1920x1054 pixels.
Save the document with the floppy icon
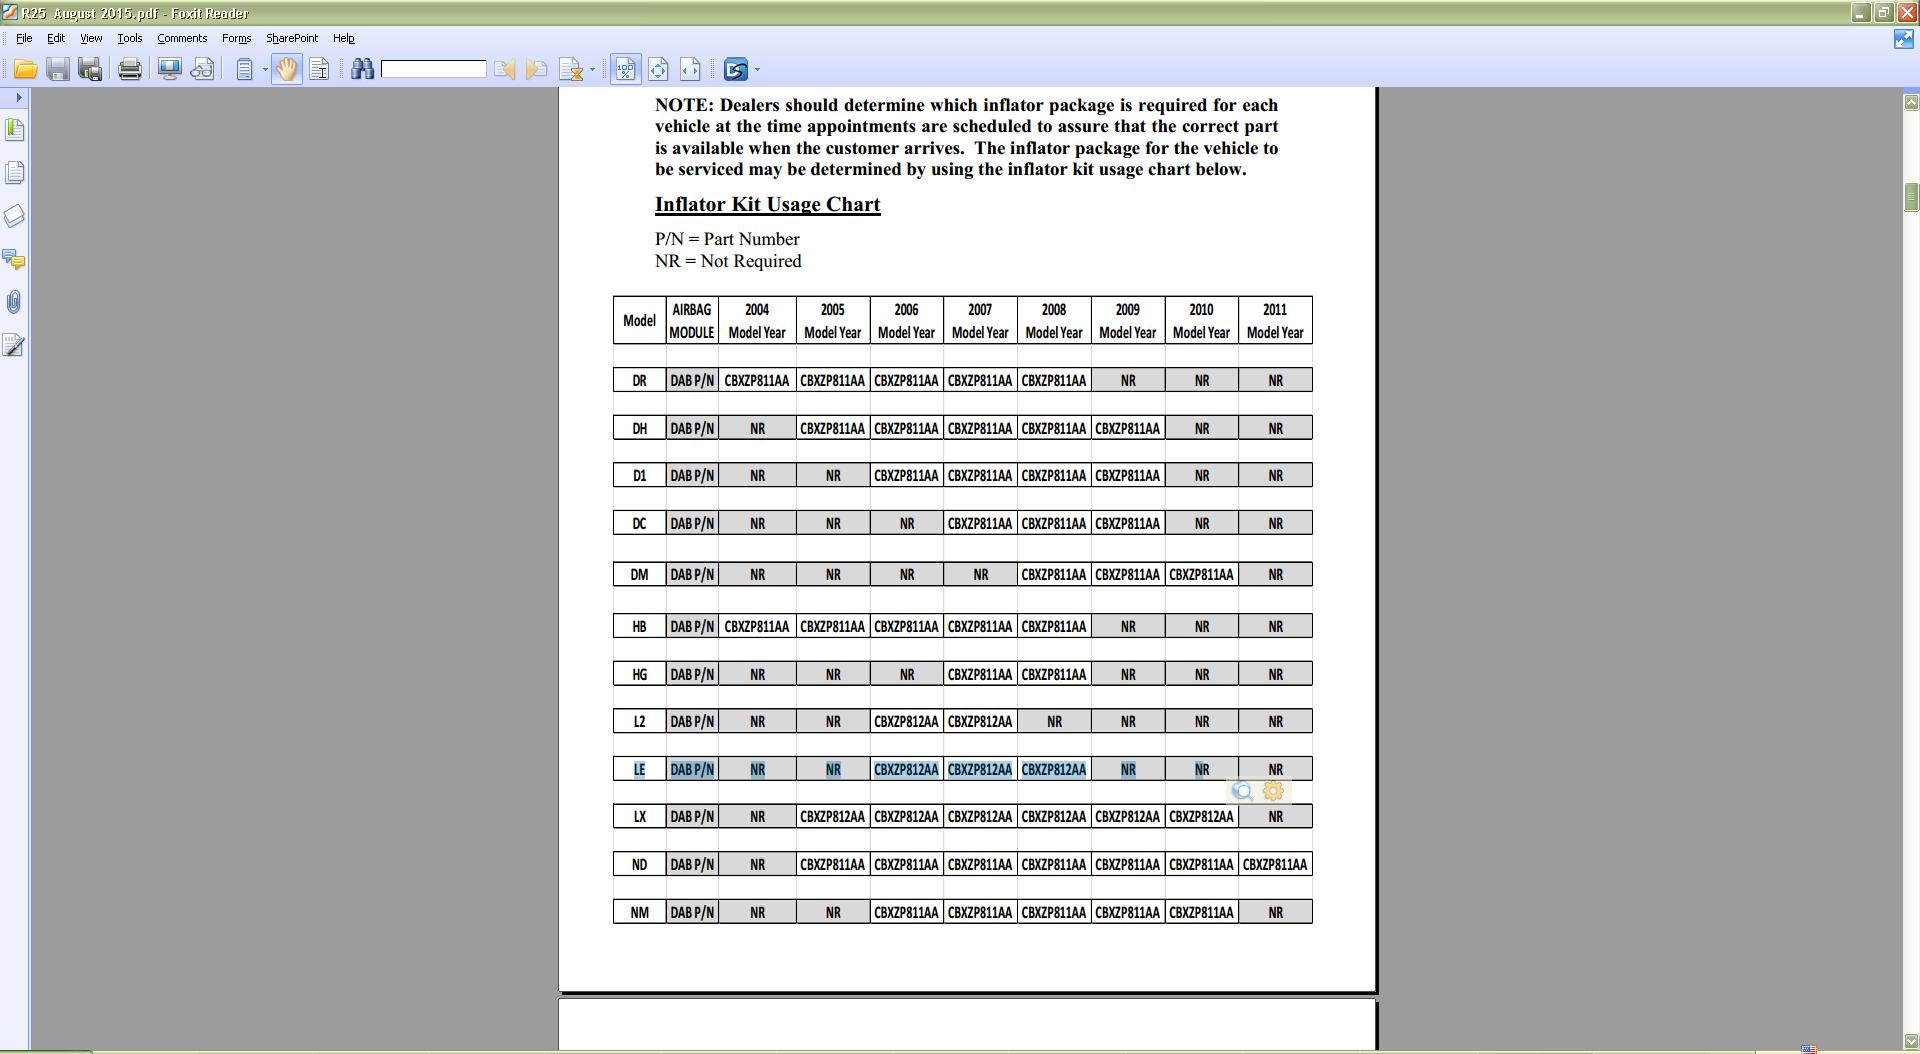coord(58,69)
